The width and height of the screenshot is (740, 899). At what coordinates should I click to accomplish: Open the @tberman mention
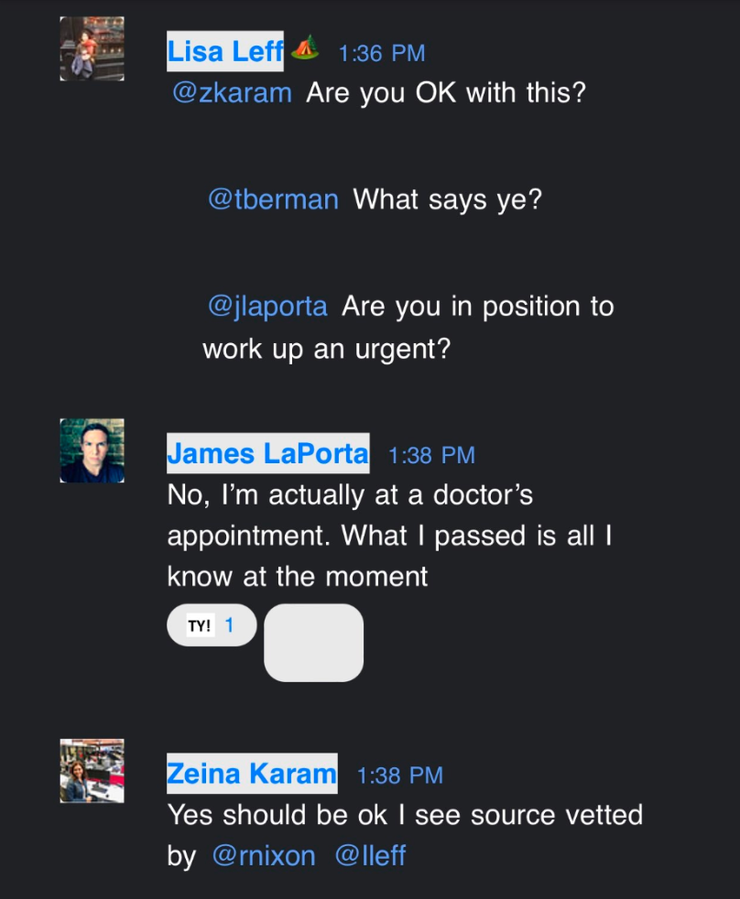273,199
